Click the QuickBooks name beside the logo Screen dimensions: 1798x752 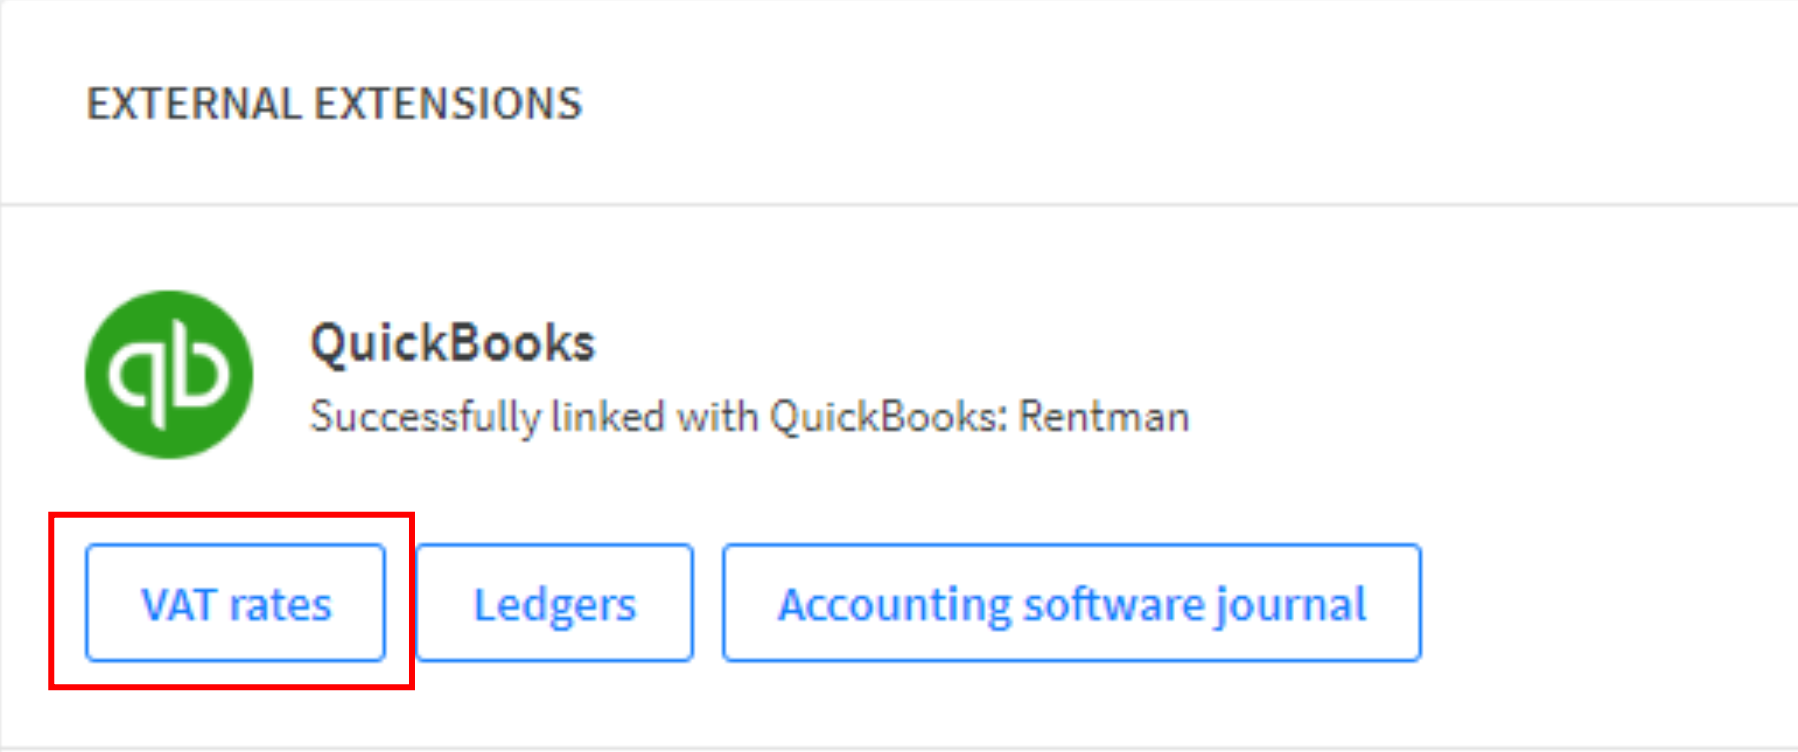pyautogui.click(x=453, y=344)
